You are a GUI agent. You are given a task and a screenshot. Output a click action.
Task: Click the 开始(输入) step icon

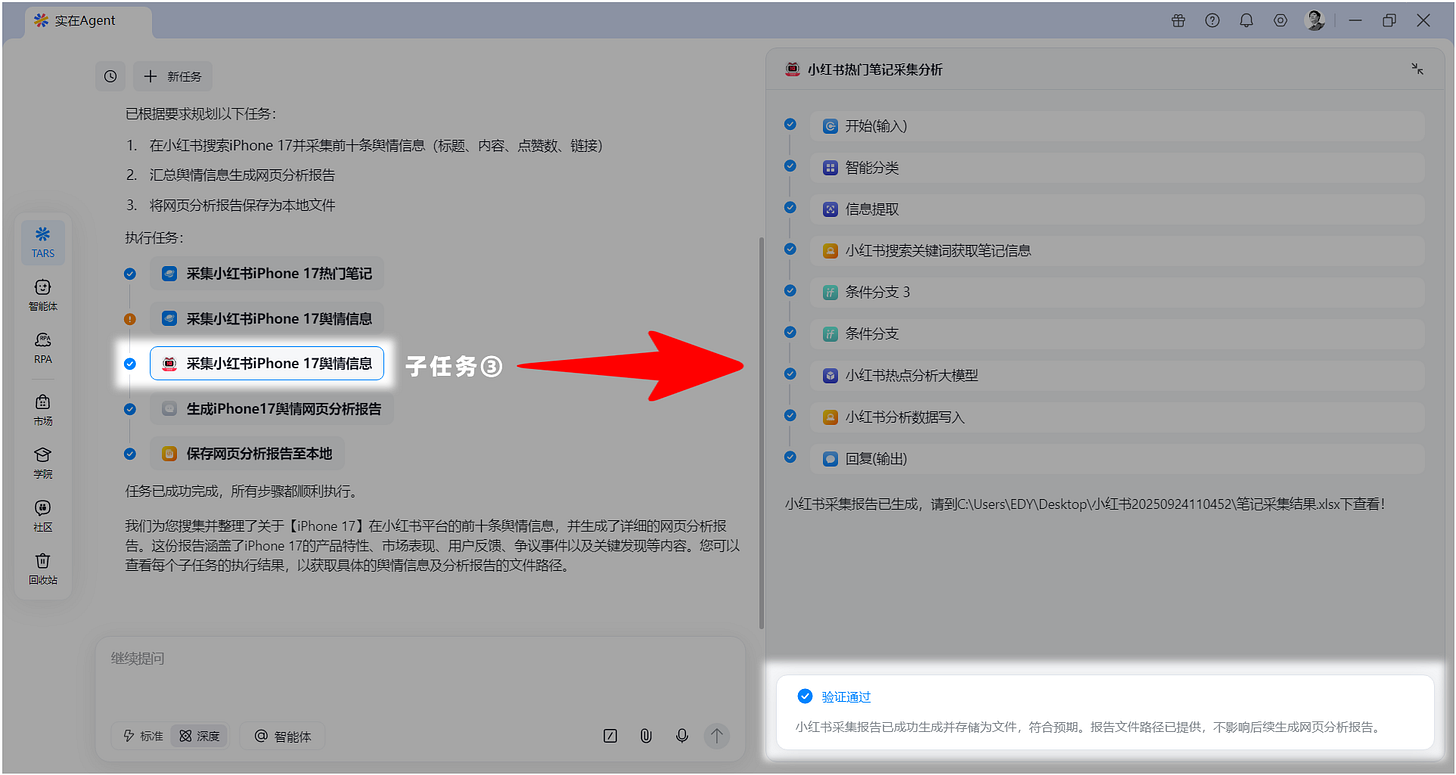pos(830,126)
